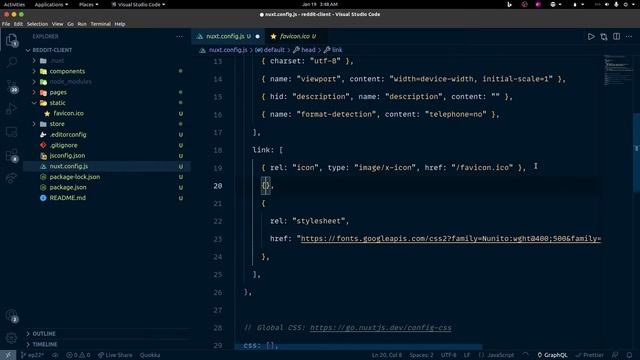Open the .gitignore file

click(x=63, y=145)
